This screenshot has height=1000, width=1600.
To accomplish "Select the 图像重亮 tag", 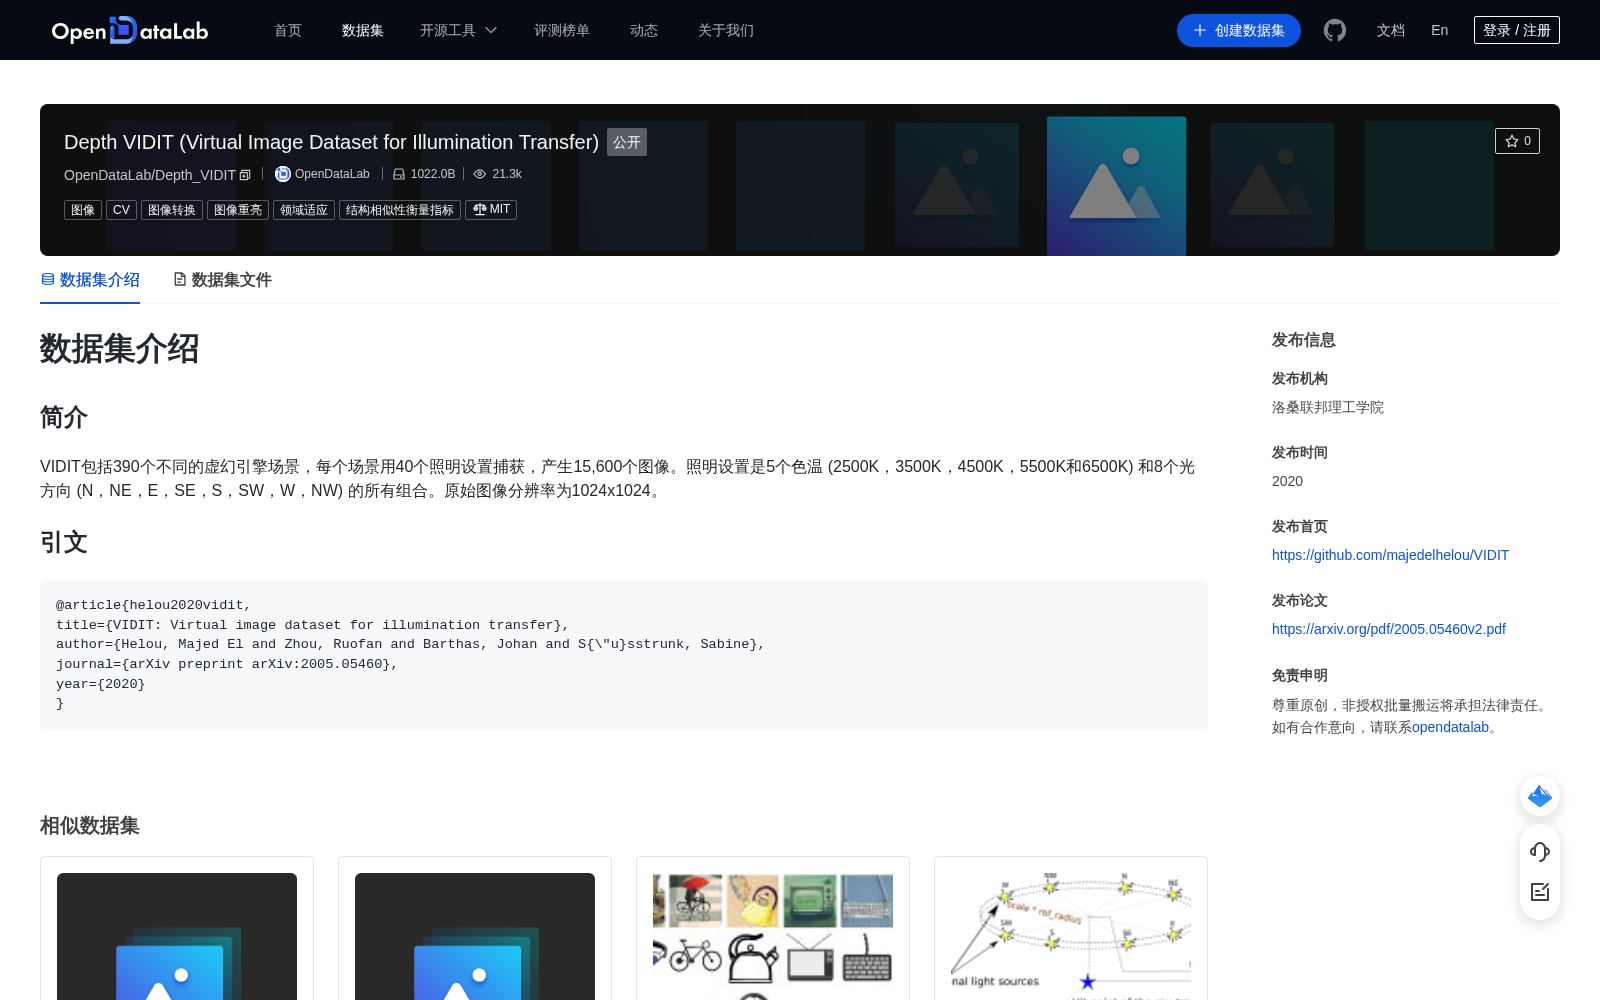I will pyautogui.click(x=238, y=210).
